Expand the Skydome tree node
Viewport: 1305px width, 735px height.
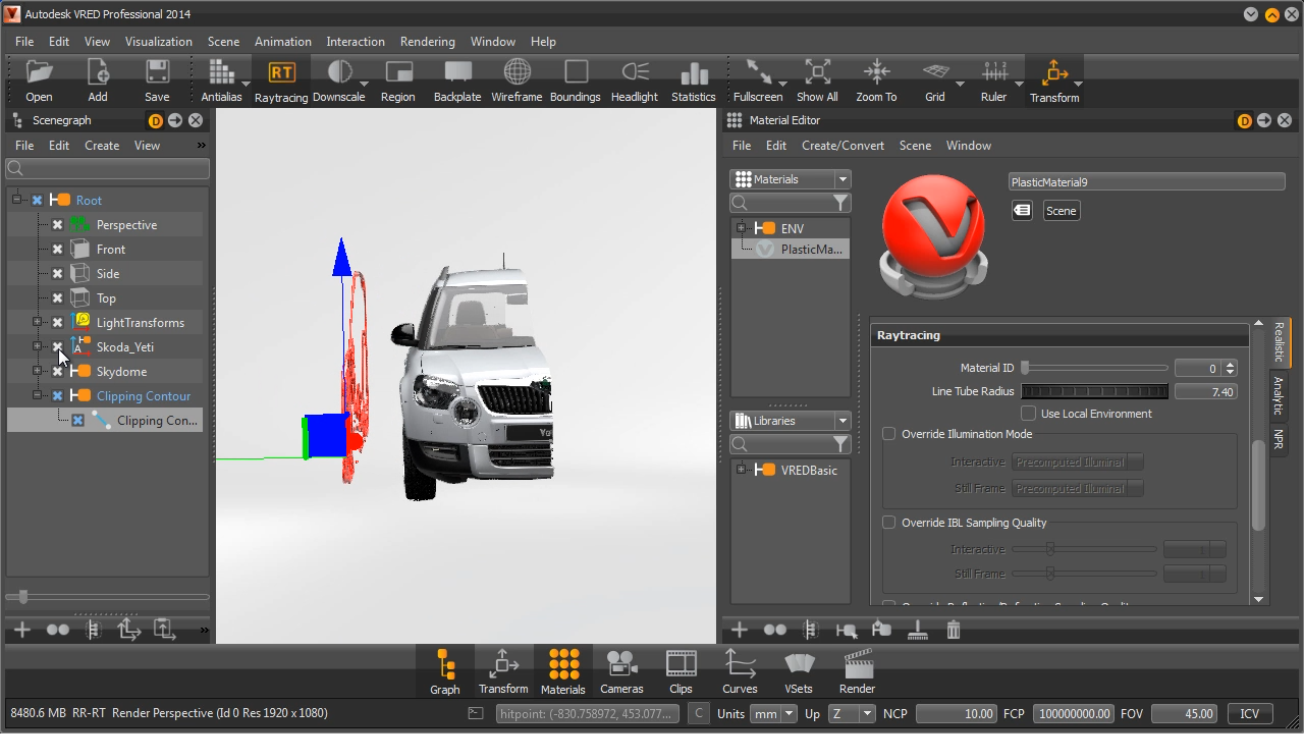coord(37,371)
